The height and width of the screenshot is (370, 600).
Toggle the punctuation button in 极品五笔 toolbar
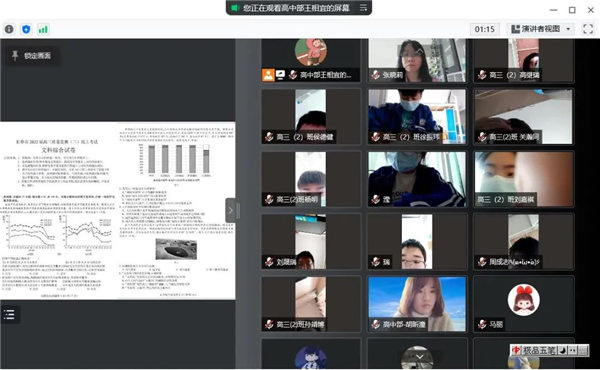tap(572, 350)
